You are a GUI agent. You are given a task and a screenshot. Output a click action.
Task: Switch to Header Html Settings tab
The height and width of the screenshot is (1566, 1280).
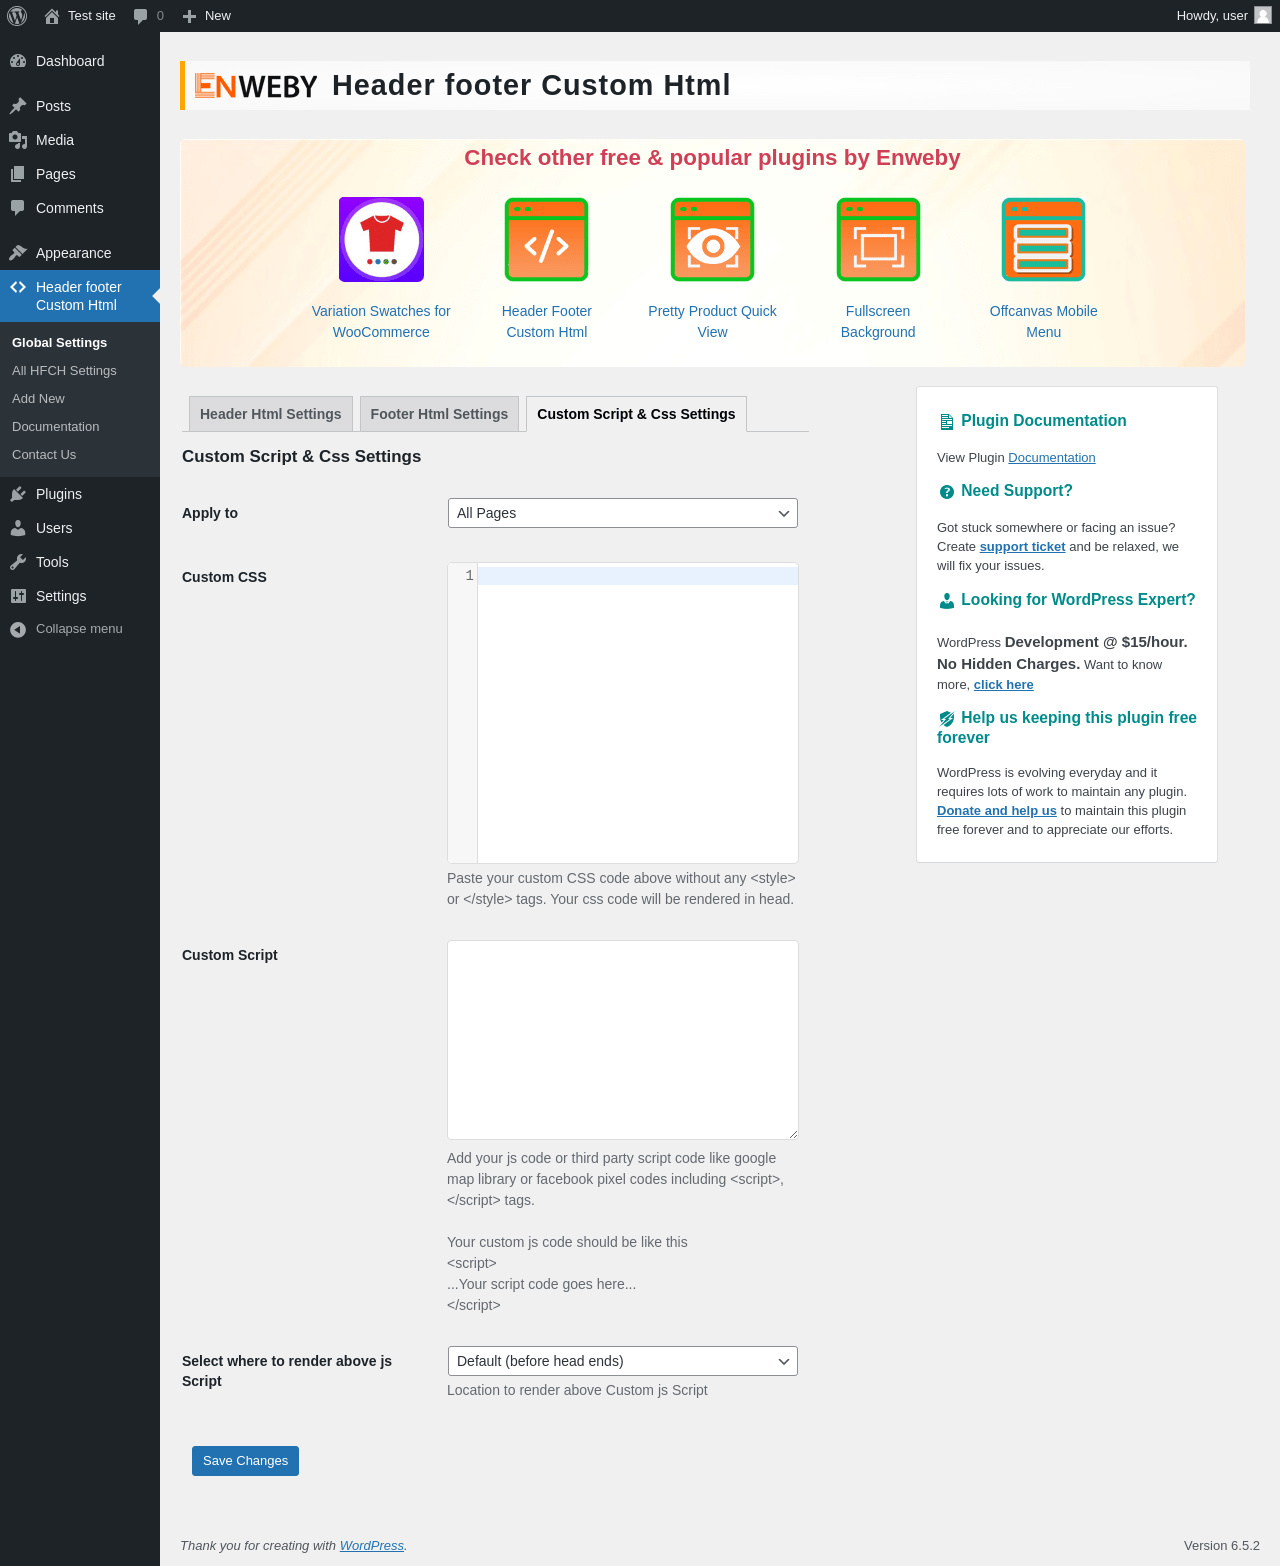pyautogui.click(x=270, y=414)
